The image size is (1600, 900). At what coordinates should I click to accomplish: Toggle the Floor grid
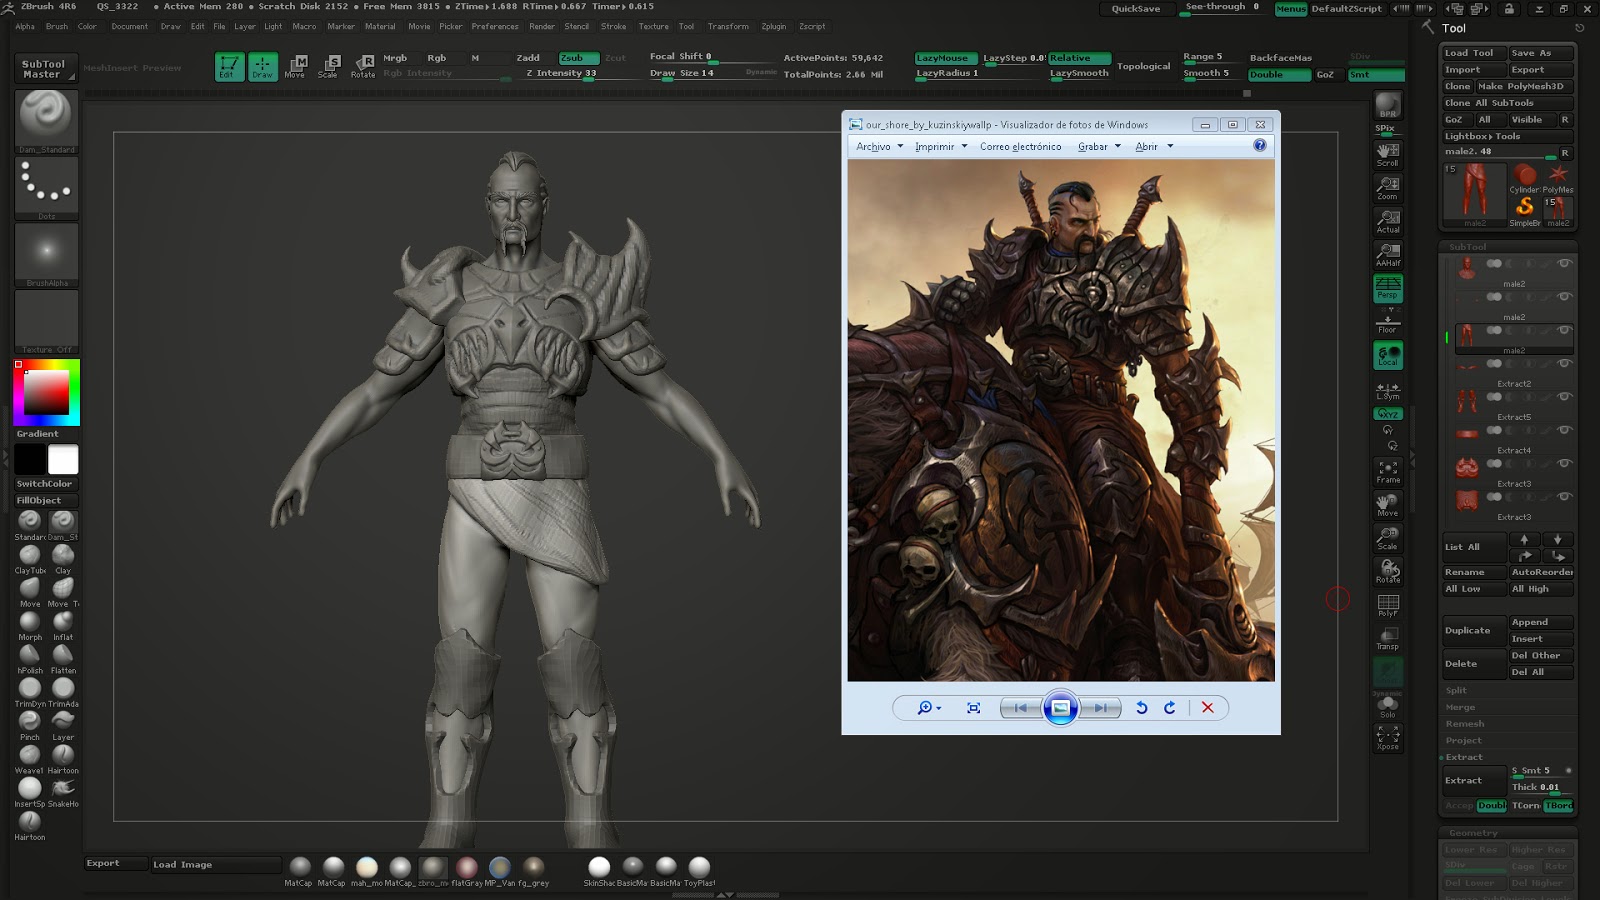[1388, 321]
